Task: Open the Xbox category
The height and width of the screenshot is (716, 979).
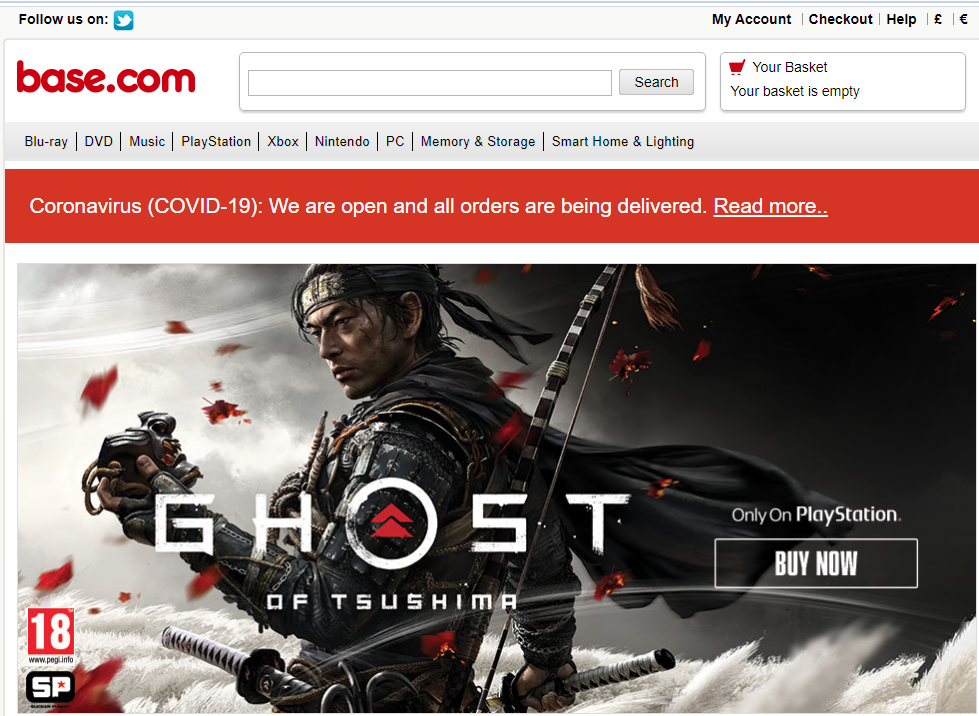Action: (283, 142)
